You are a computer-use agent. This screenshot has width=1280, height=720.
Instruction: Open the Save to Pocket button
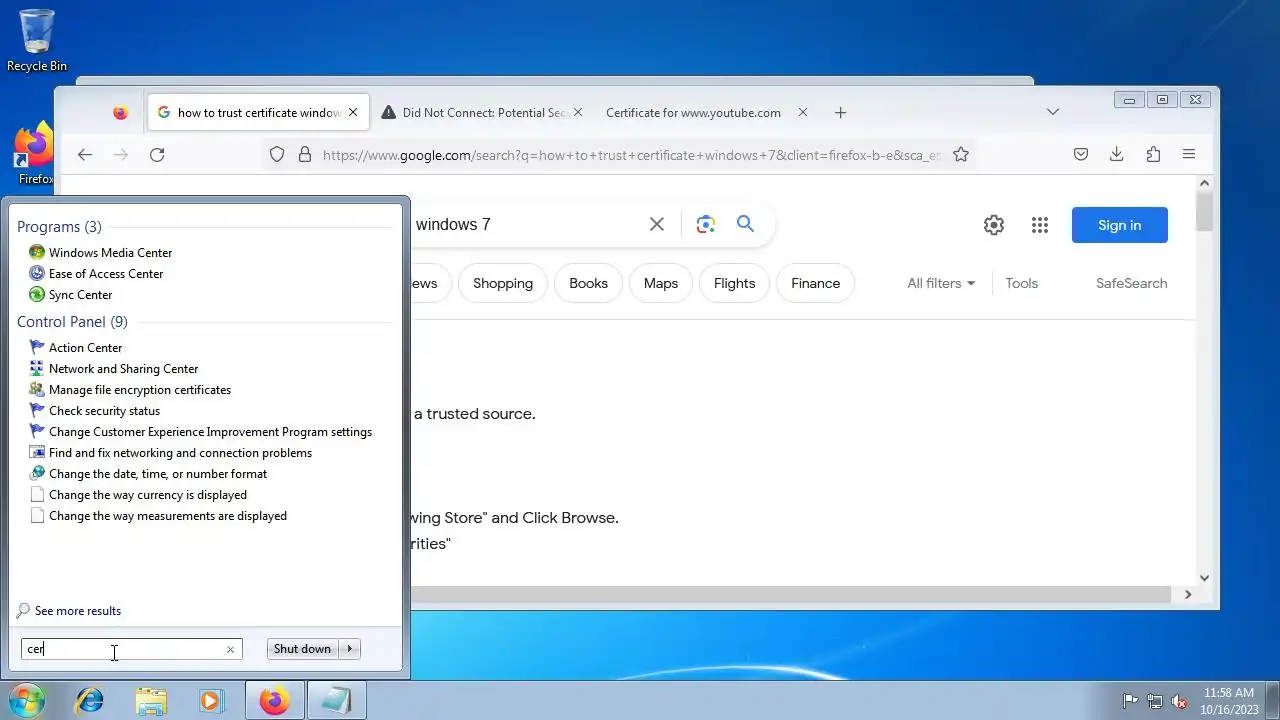(1081, 154)
